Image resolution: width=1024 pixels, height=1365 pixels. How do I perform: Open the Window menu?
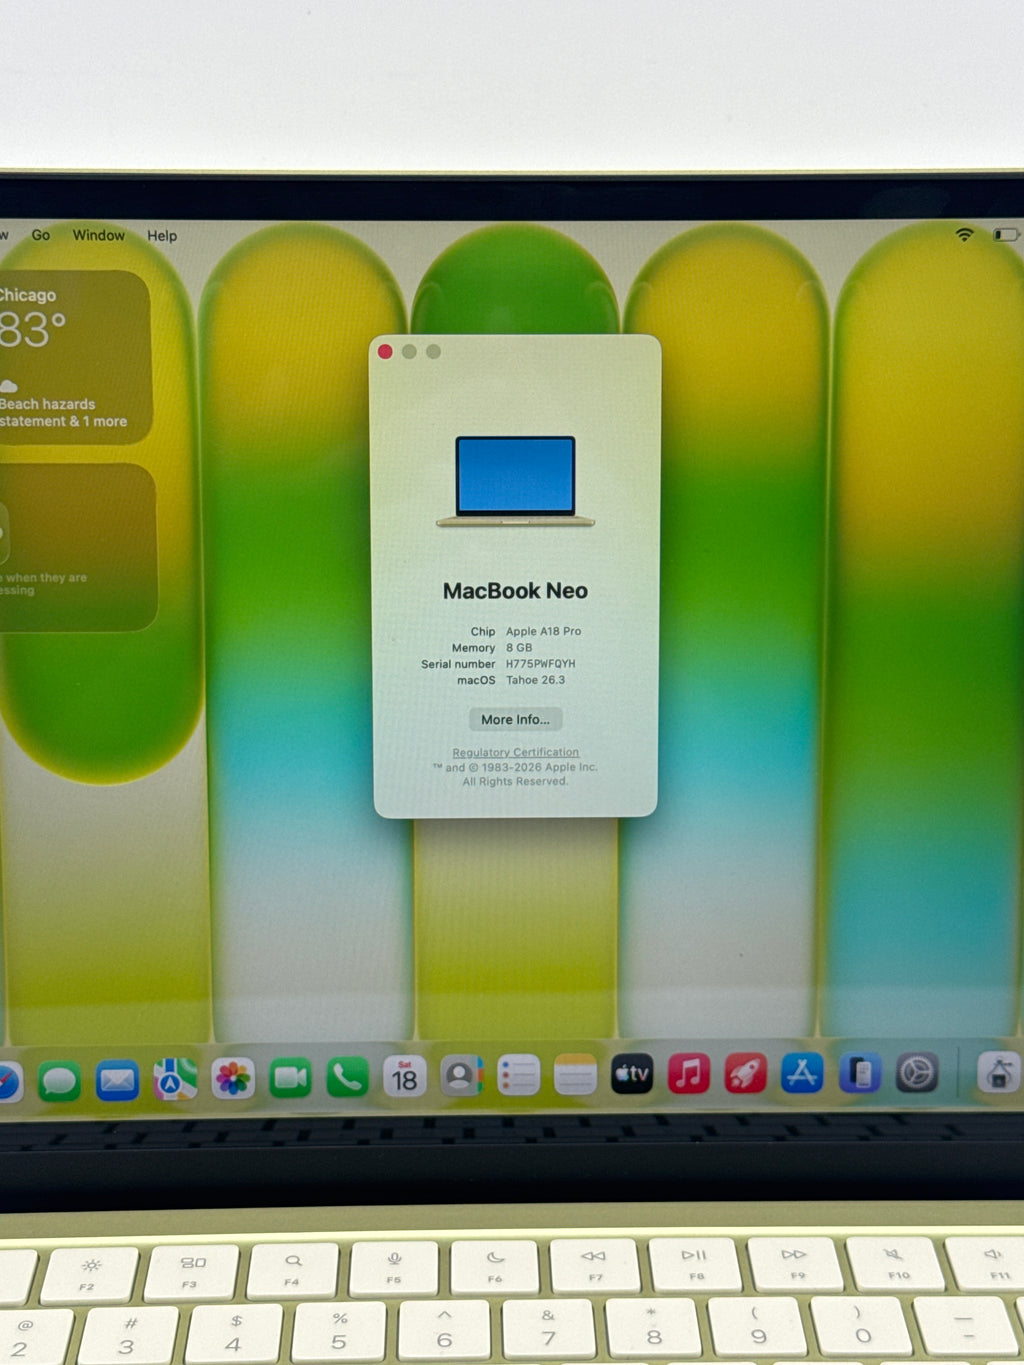tap(99, 235)
